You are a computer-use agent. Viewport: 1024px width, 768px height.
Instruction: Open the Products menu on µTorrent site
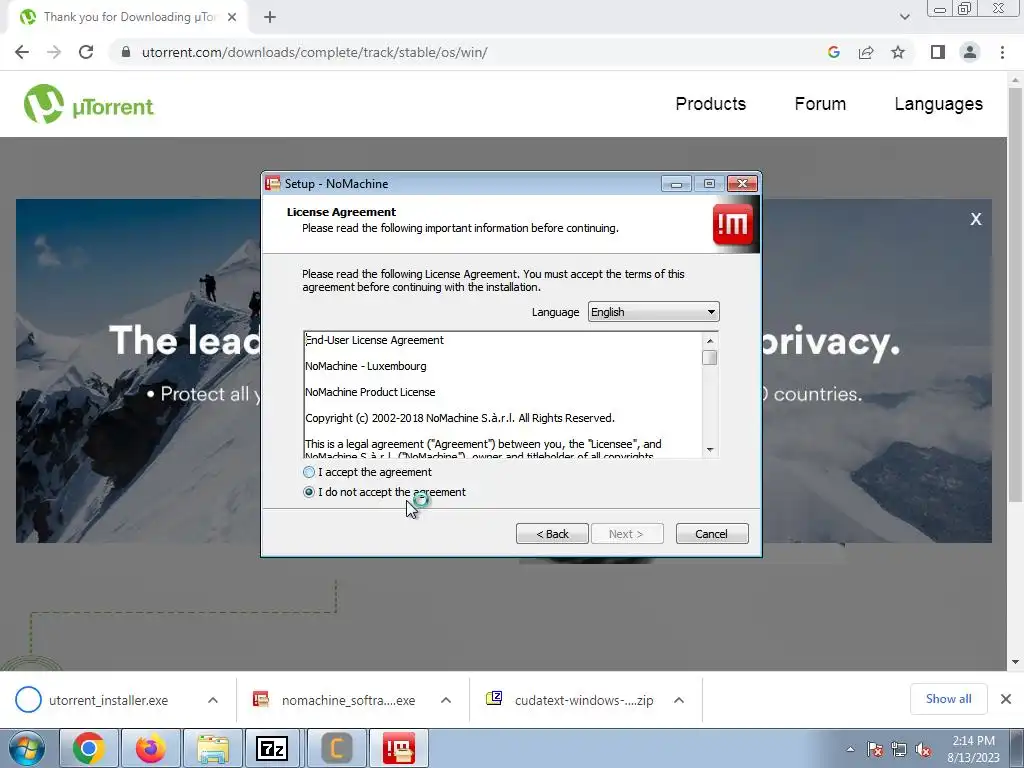(x=711, y=104)
